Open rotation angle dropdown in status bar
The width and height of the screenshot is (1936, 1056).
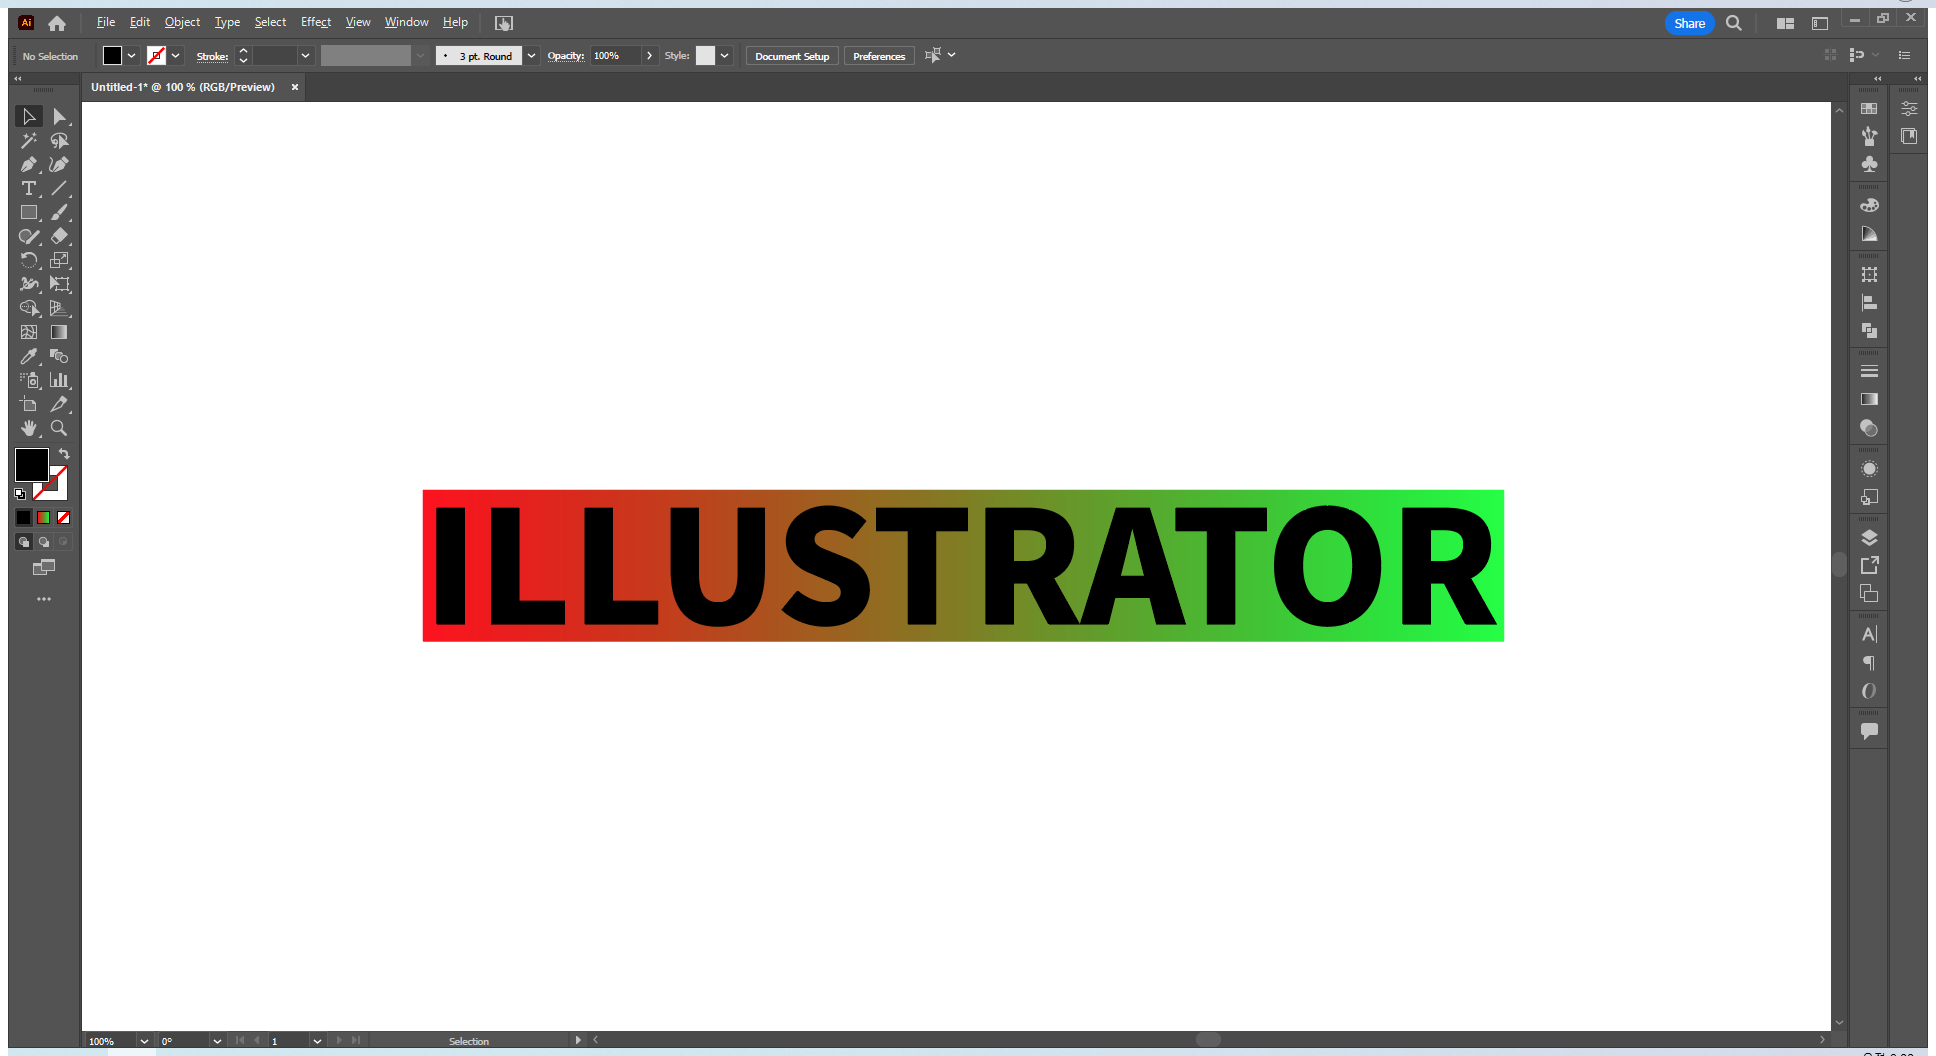click(x=217, y=1041)
